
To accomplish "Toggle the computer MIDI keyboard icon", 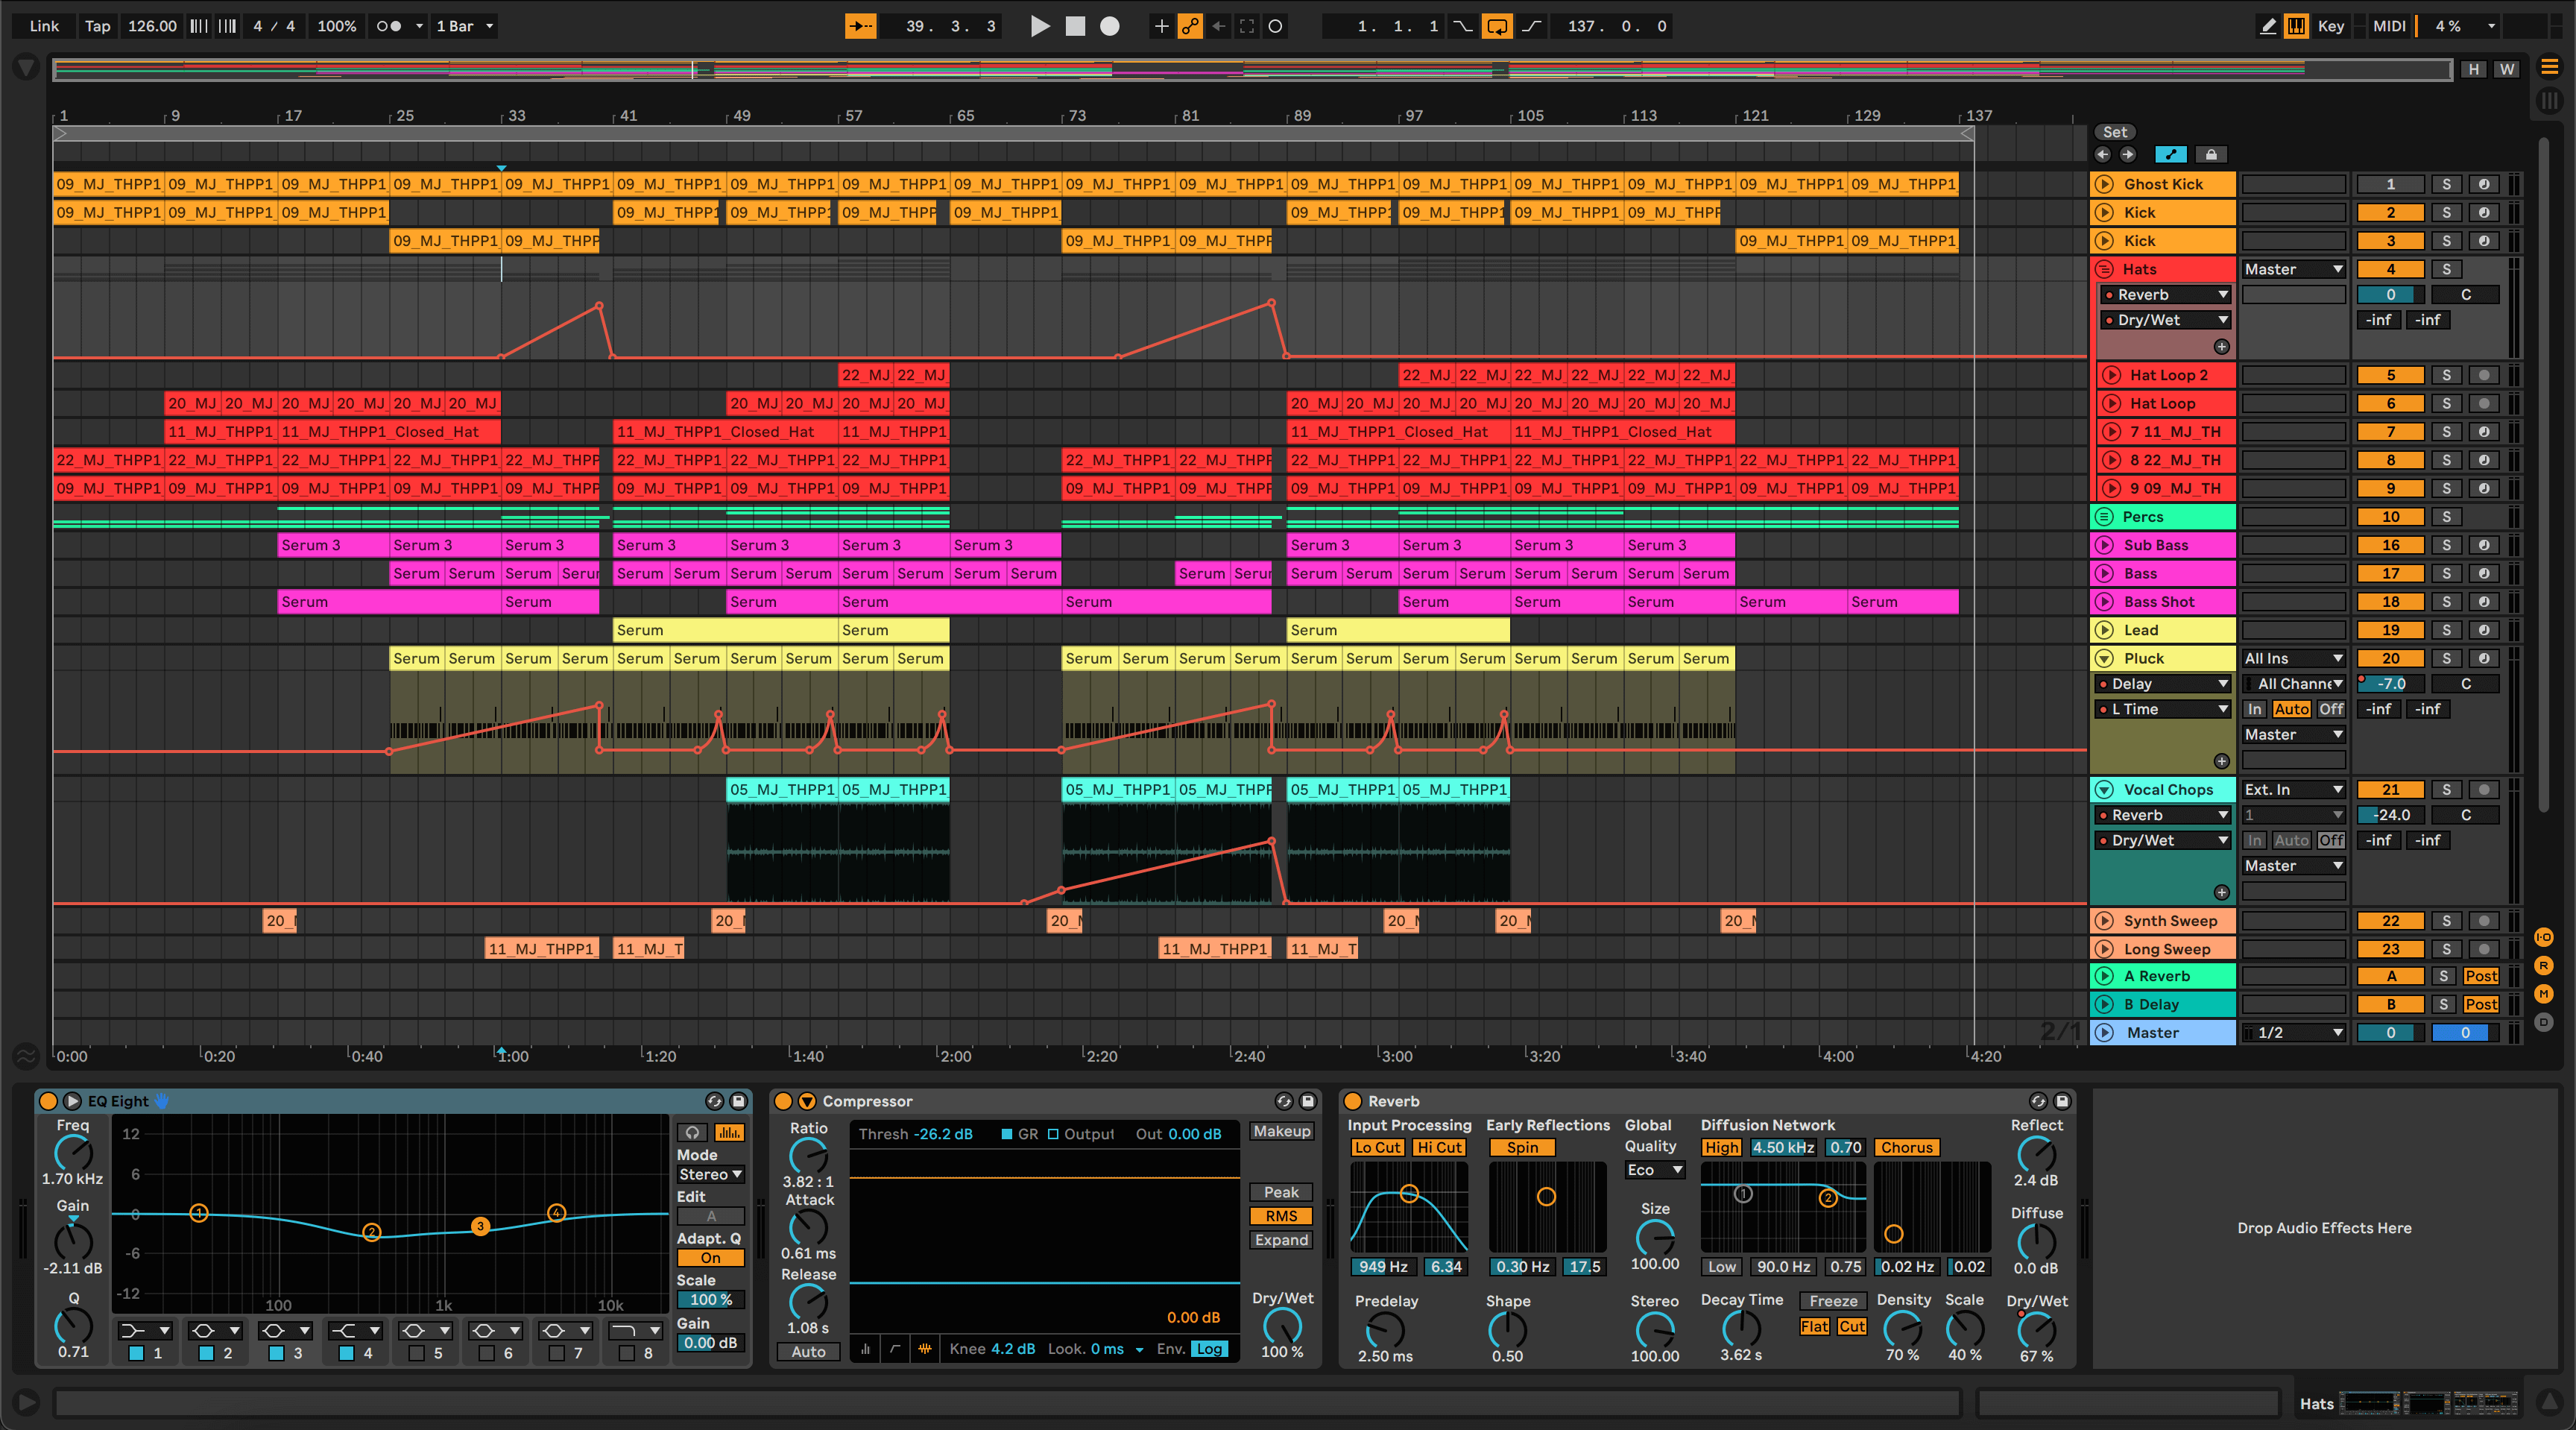I will click(2296, 26).
